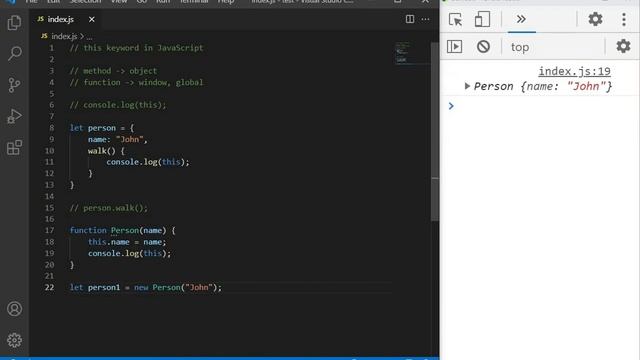Close the index.js editor tab
This screenshot has height=360, width=640.
(x=91, y=19)
